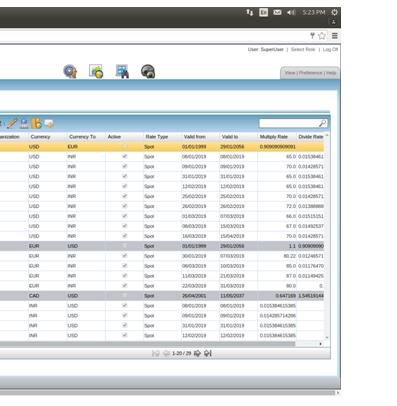This screenshot has height=406, width=397.
Task: Select the 1.1 multiply rate cell in the EUR to USD row
Action: pos(277,246)
